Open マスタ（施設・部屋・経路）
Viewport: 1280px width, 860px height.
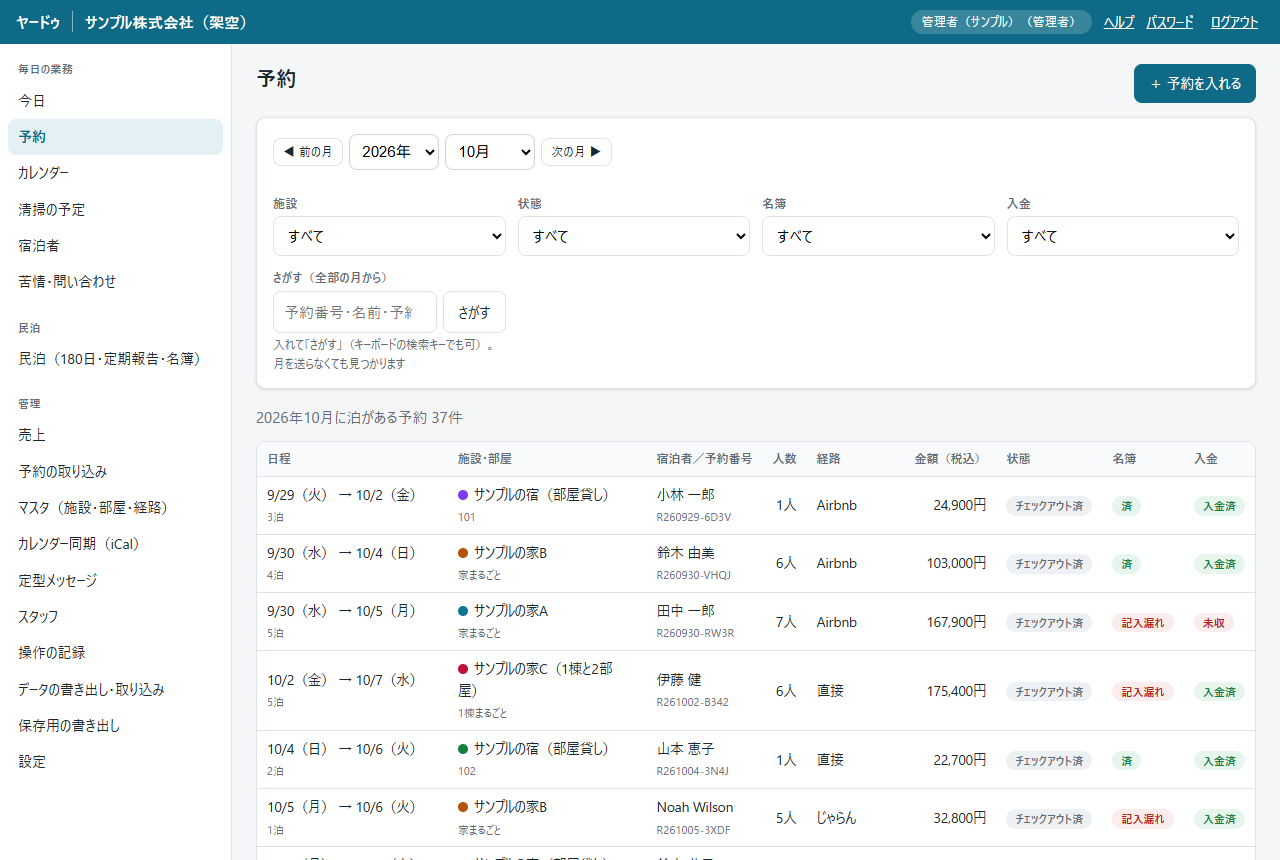[115, 507]
